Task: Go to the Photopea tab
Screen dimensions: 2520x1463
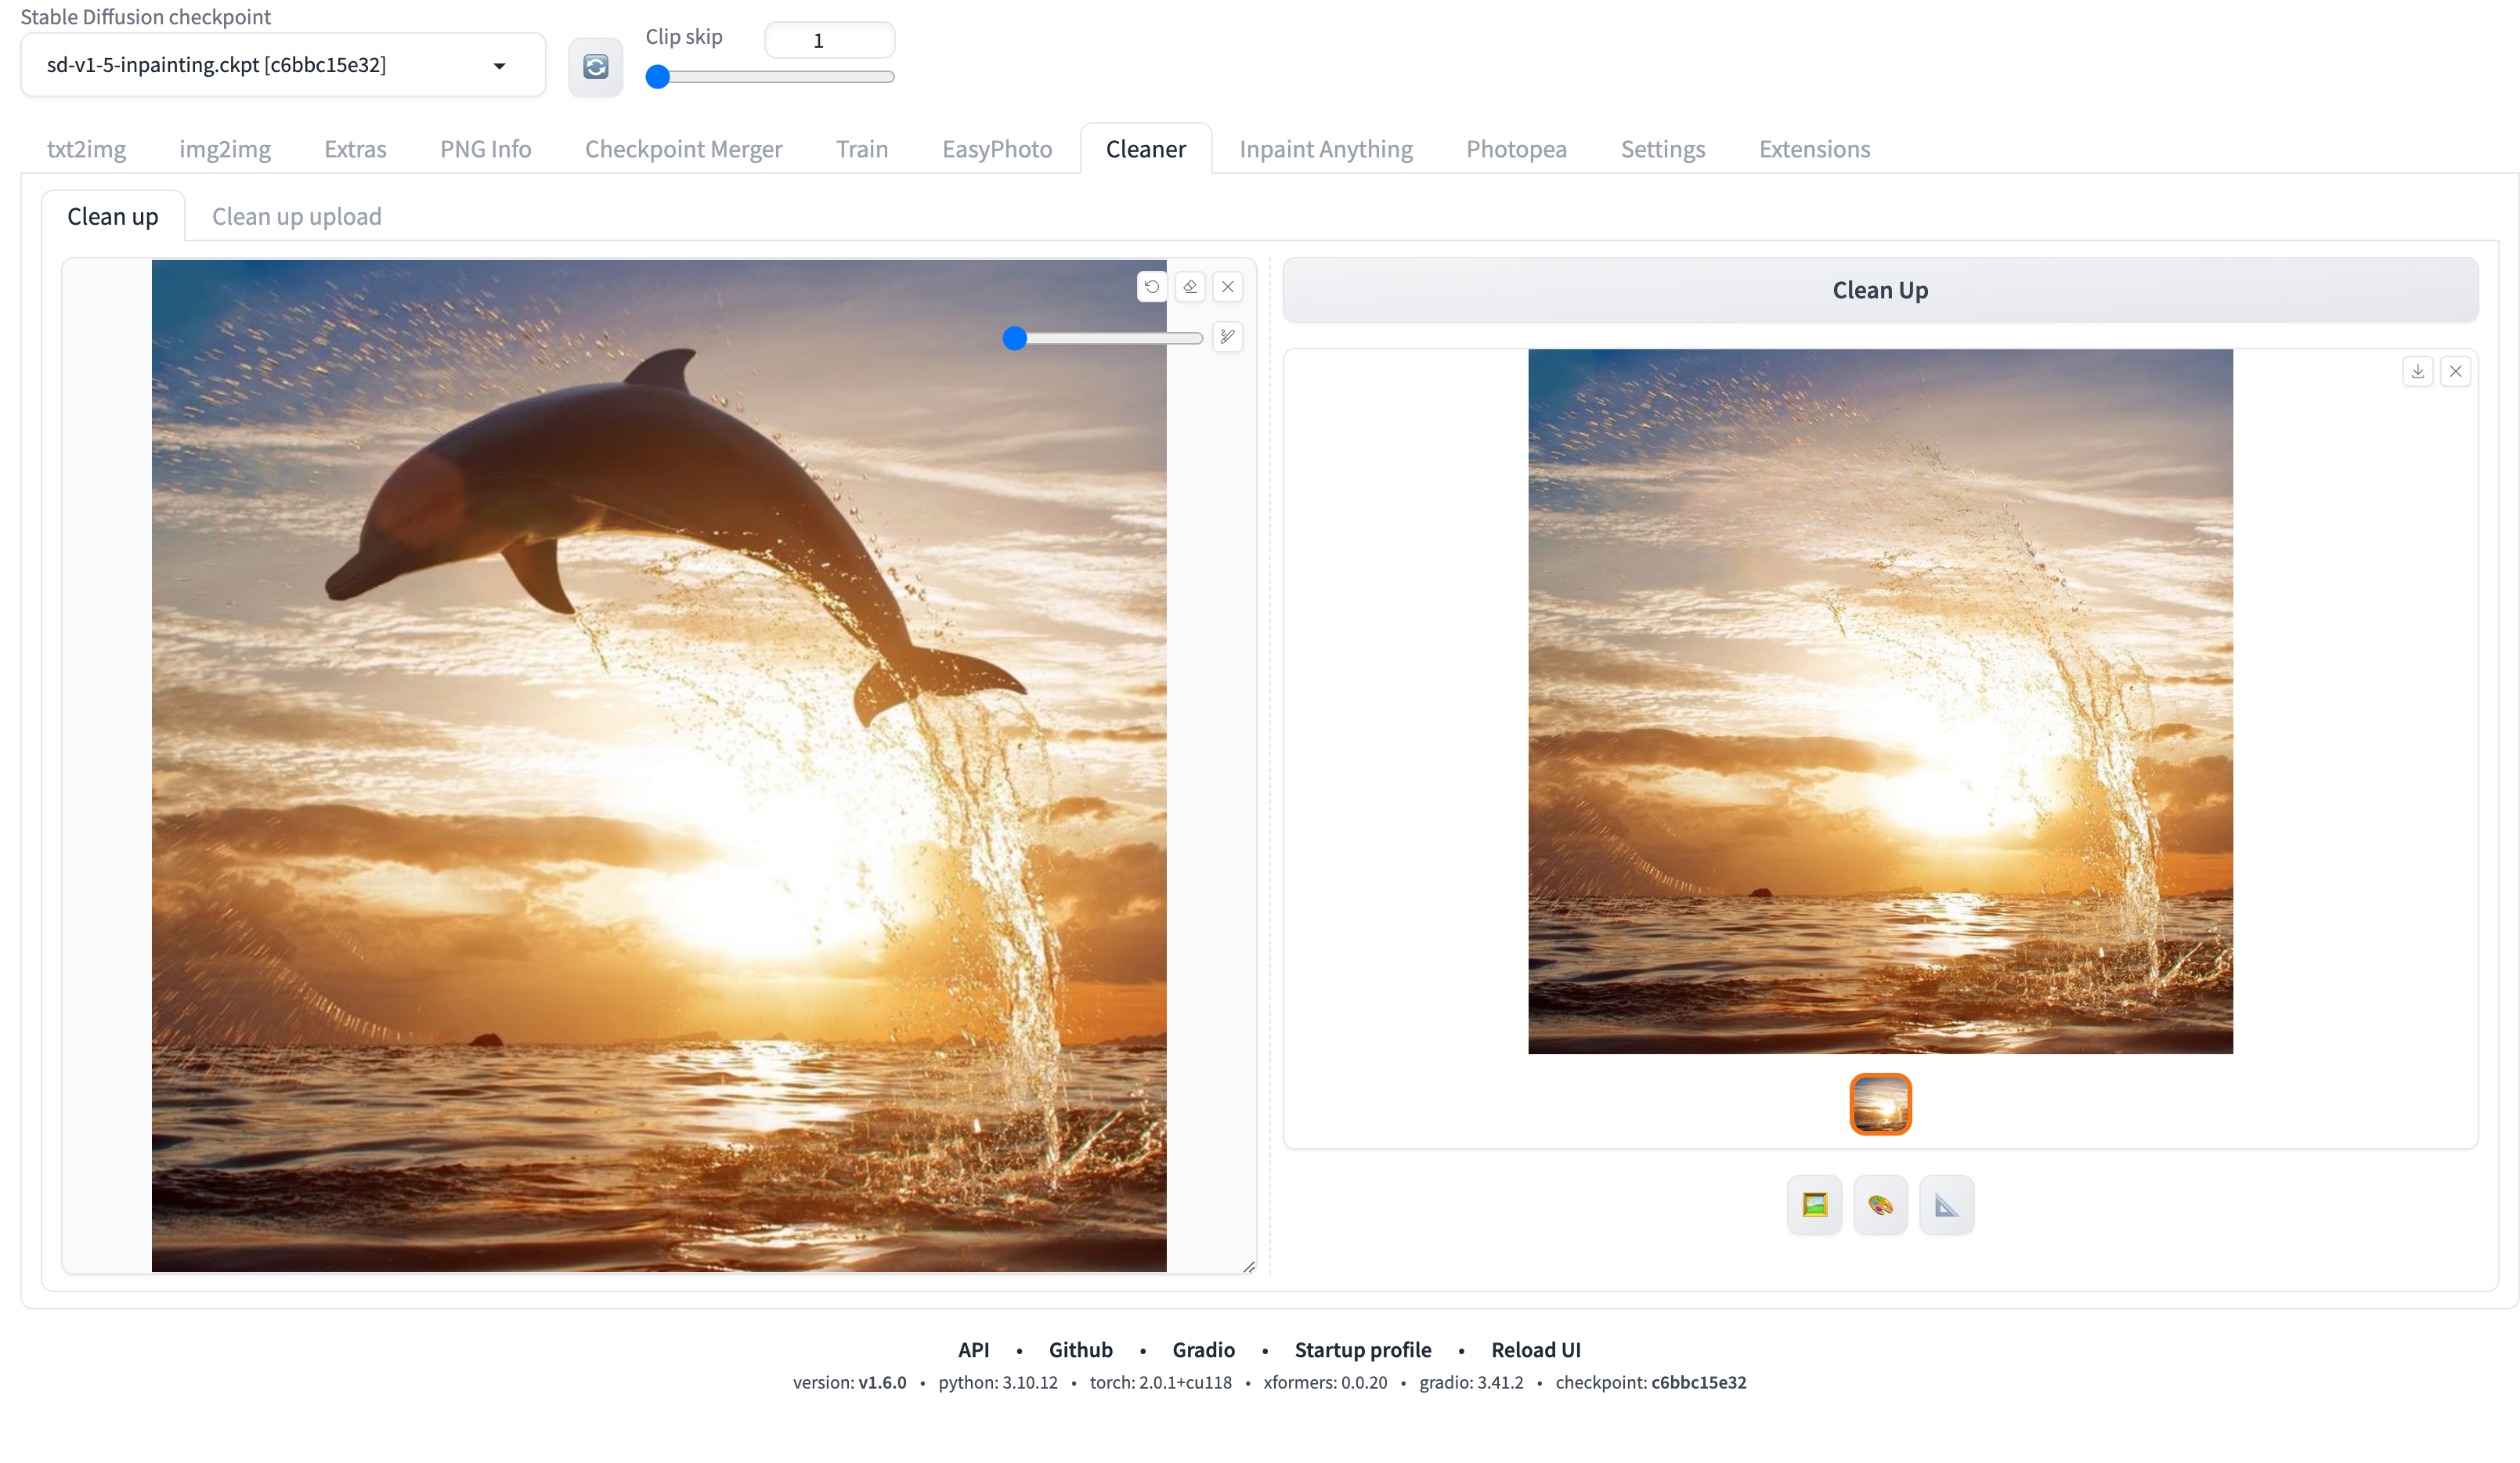Action: (1516, 149)
